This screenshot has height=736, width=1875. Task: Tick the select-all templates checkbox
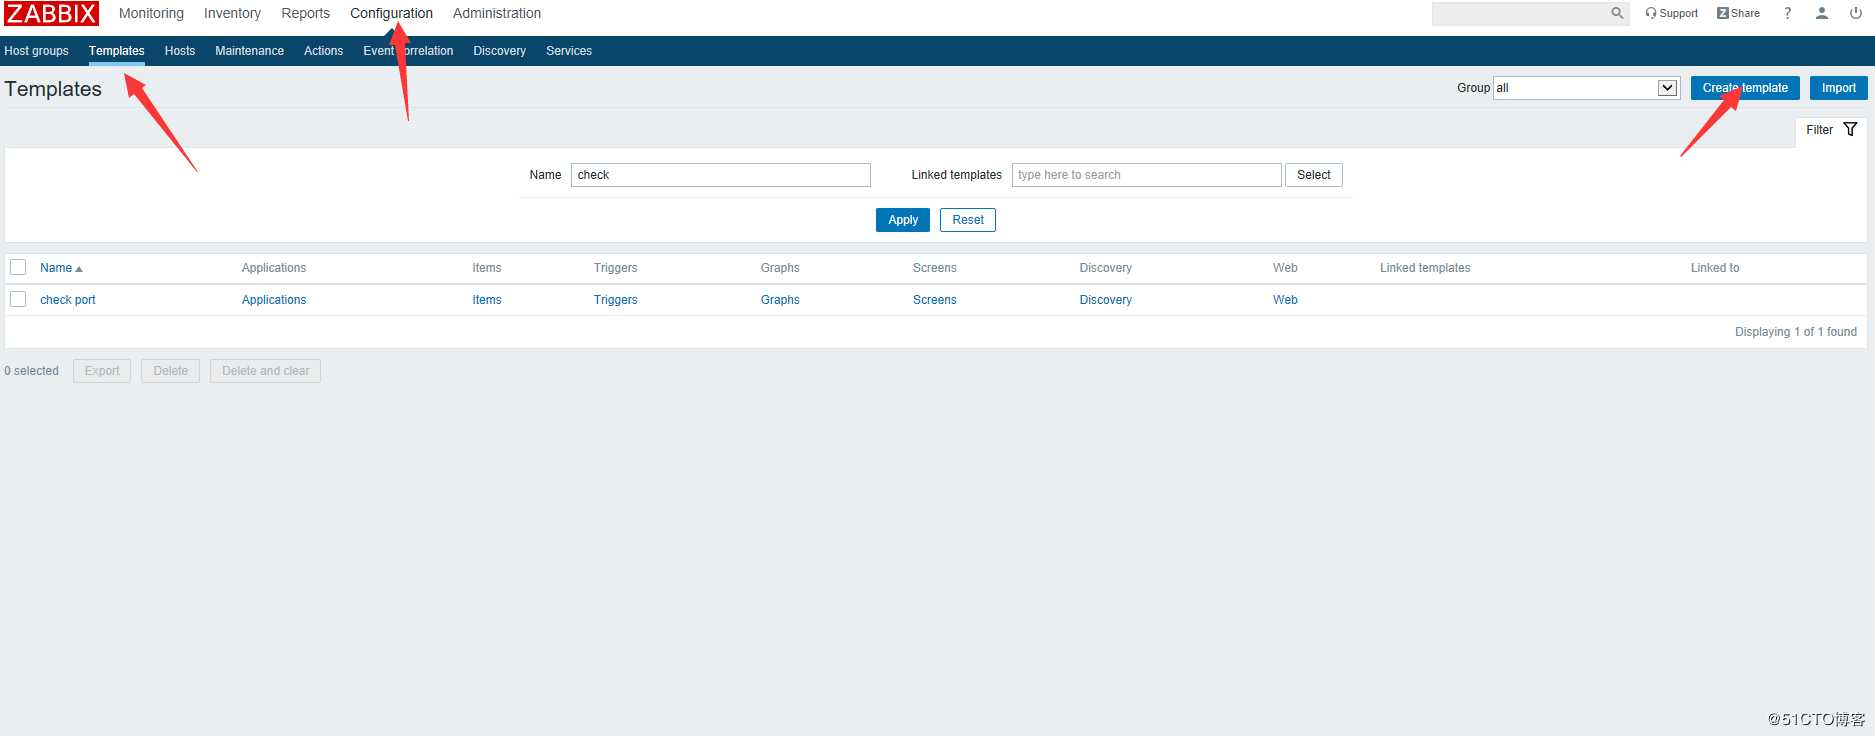coord(18,267)
